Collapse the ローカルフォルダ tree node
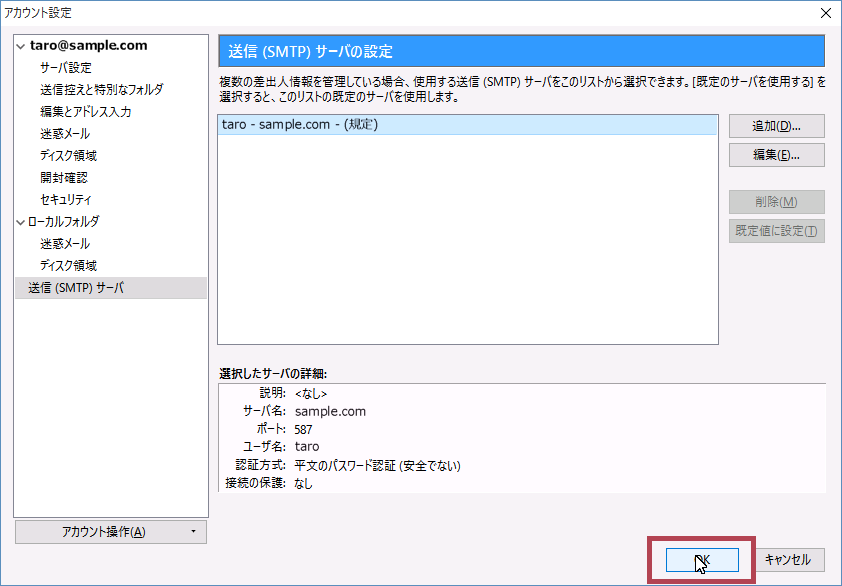 click(x=21, y=222)
